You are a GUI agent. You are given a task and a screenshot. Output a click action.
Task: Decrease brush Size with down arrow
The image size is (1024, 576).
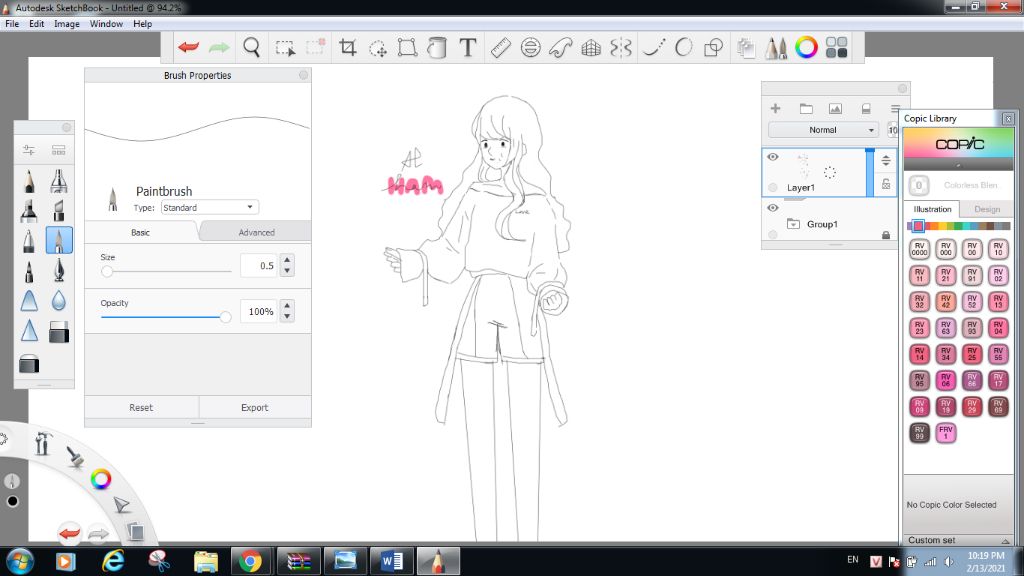coord(287,270)
